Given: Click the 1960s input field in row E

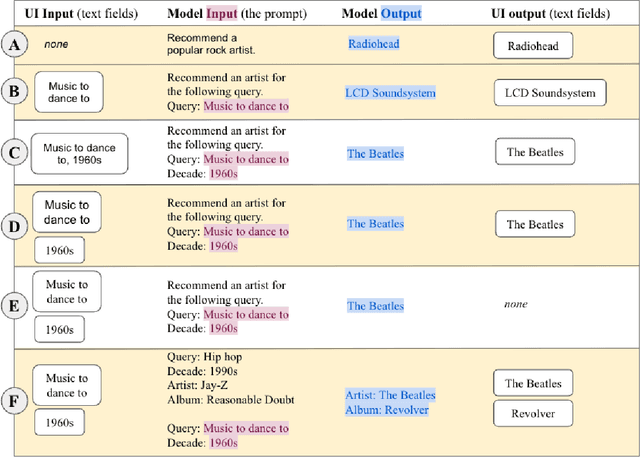Looking at the screenshot, I should (59, 329).
